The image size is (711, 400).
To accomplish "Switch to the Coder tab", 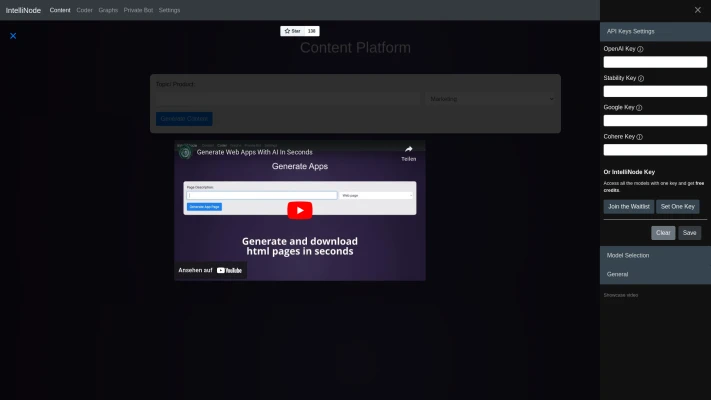I will coord(84,10).
